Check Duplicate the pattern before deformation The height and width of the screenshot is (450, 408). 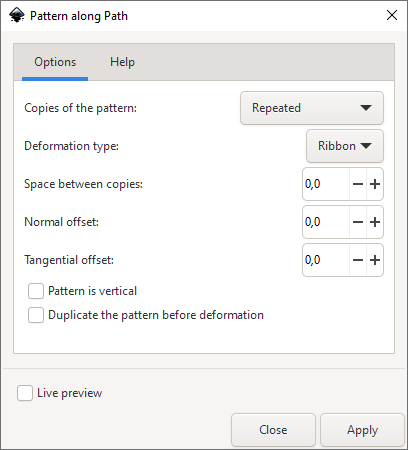pos(36,315)
